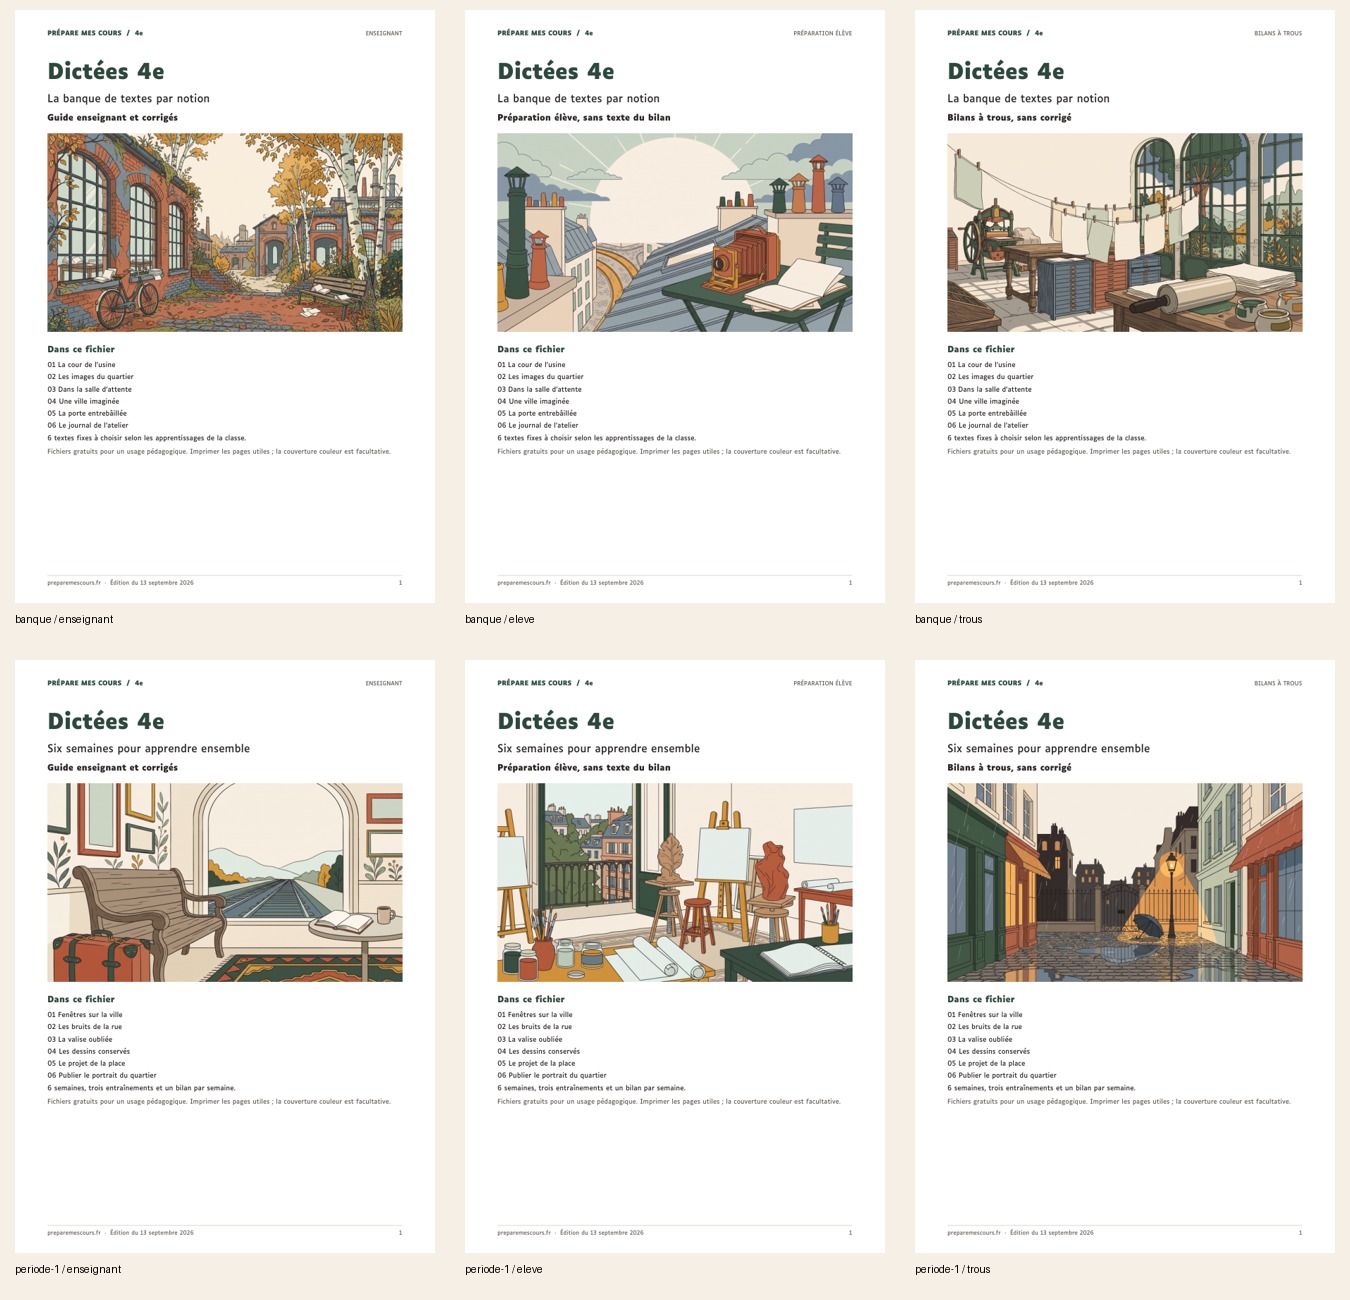
Task: Open the periode-1 / eleve cover page
Action: pos(675,956)
